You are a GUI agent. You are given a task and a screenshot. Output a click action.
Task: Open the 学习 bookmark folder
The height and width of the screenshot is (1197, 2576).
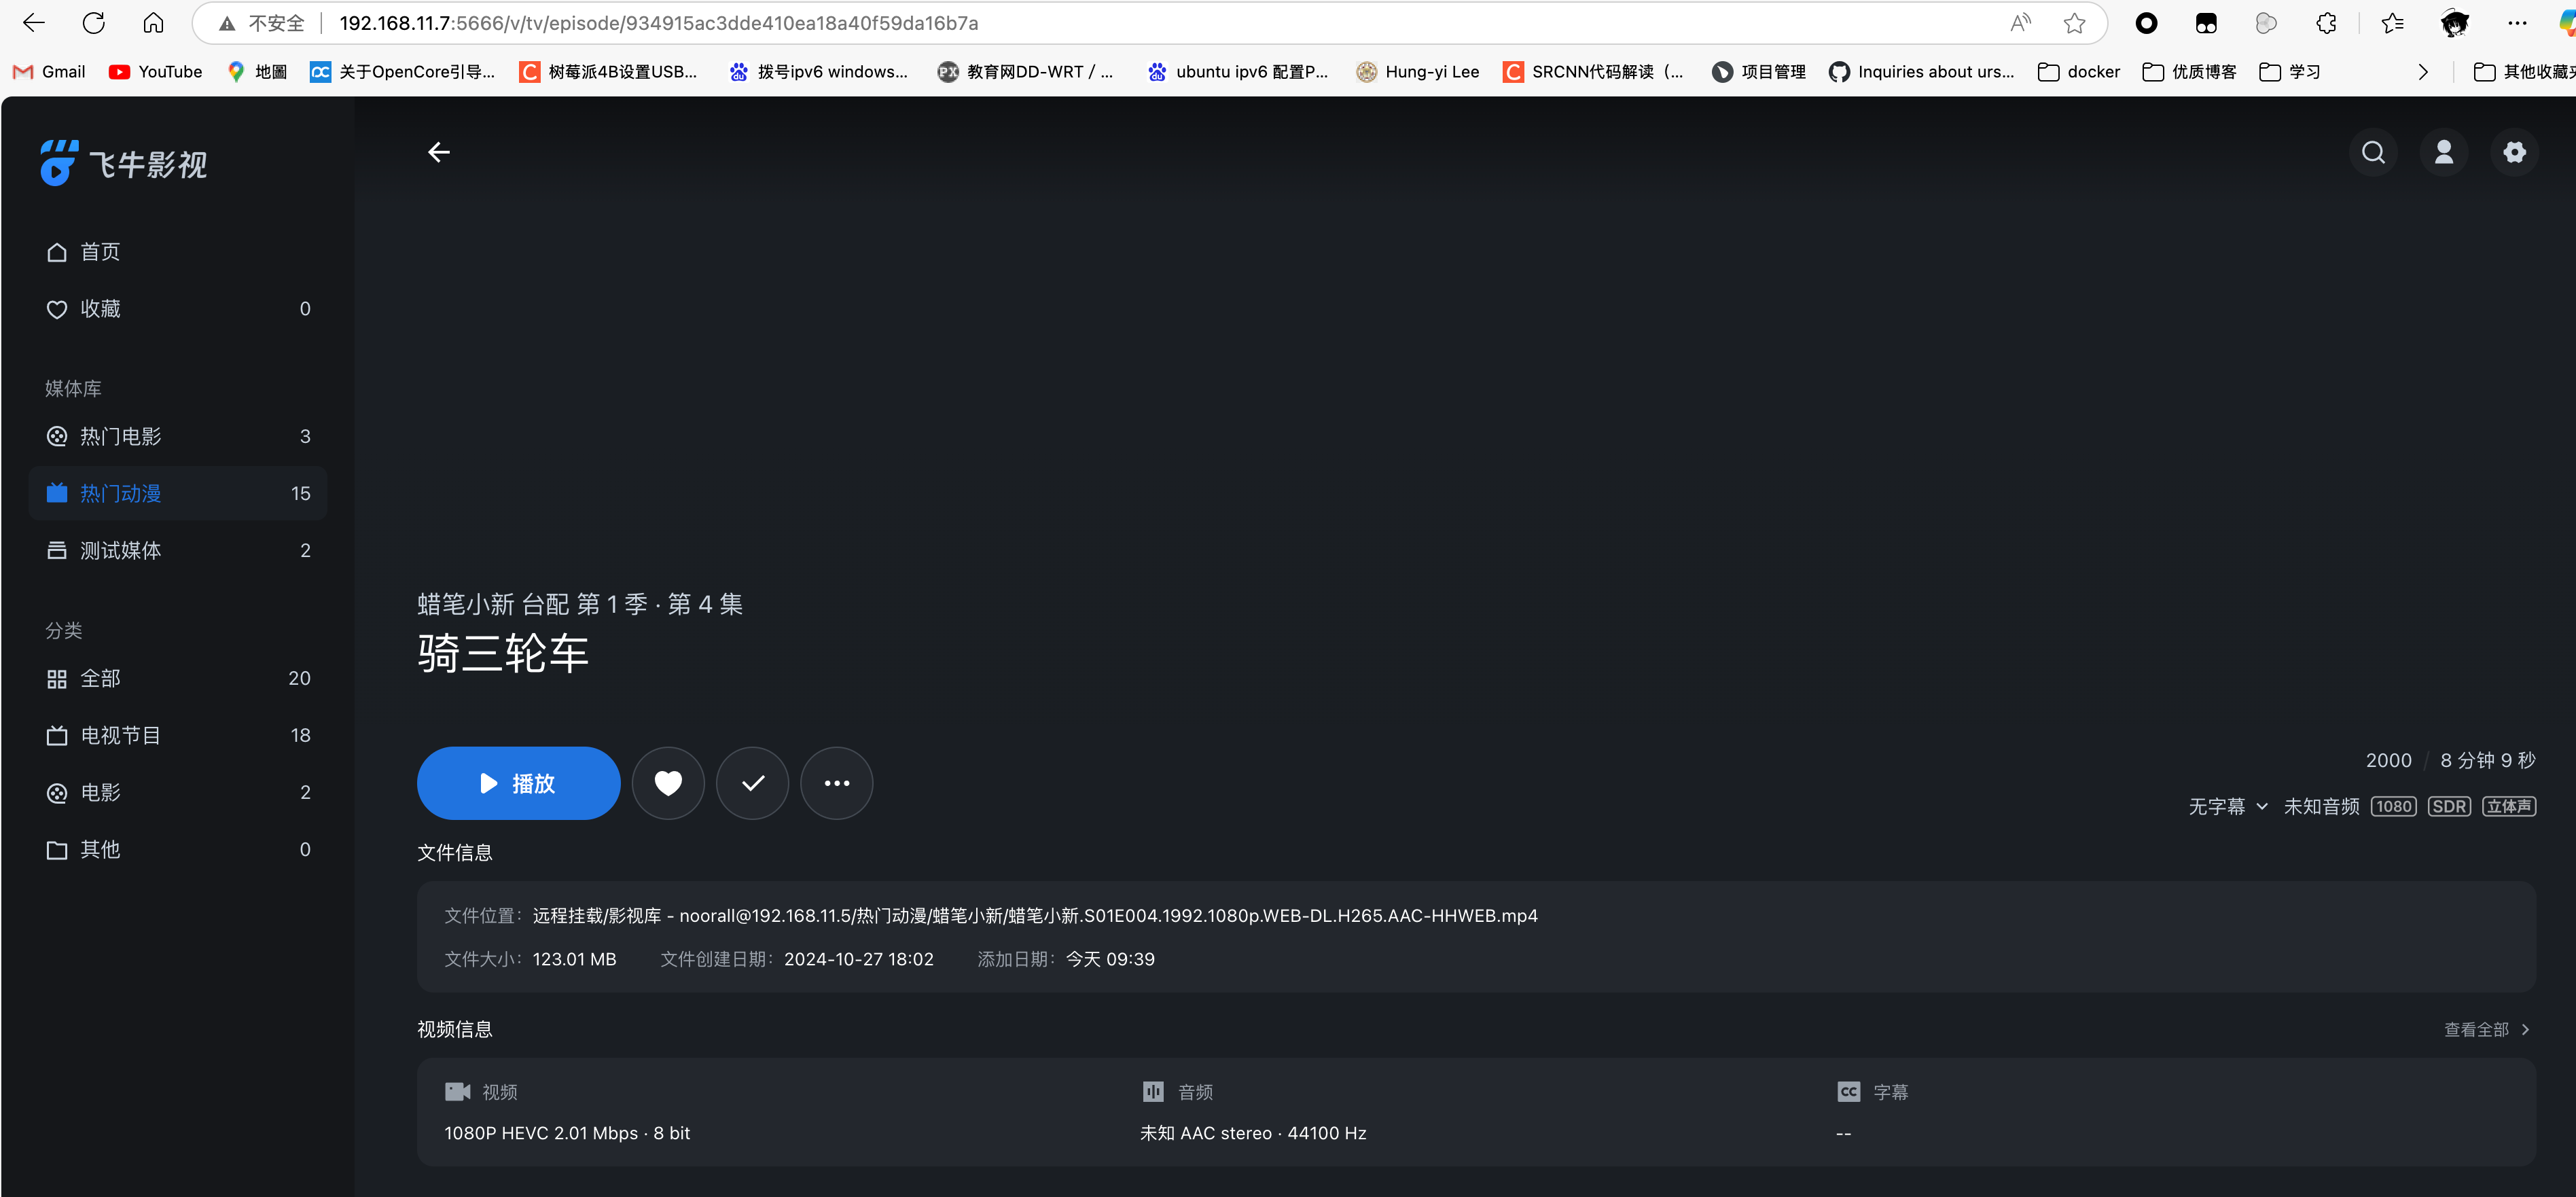[x=2290, y=71]
